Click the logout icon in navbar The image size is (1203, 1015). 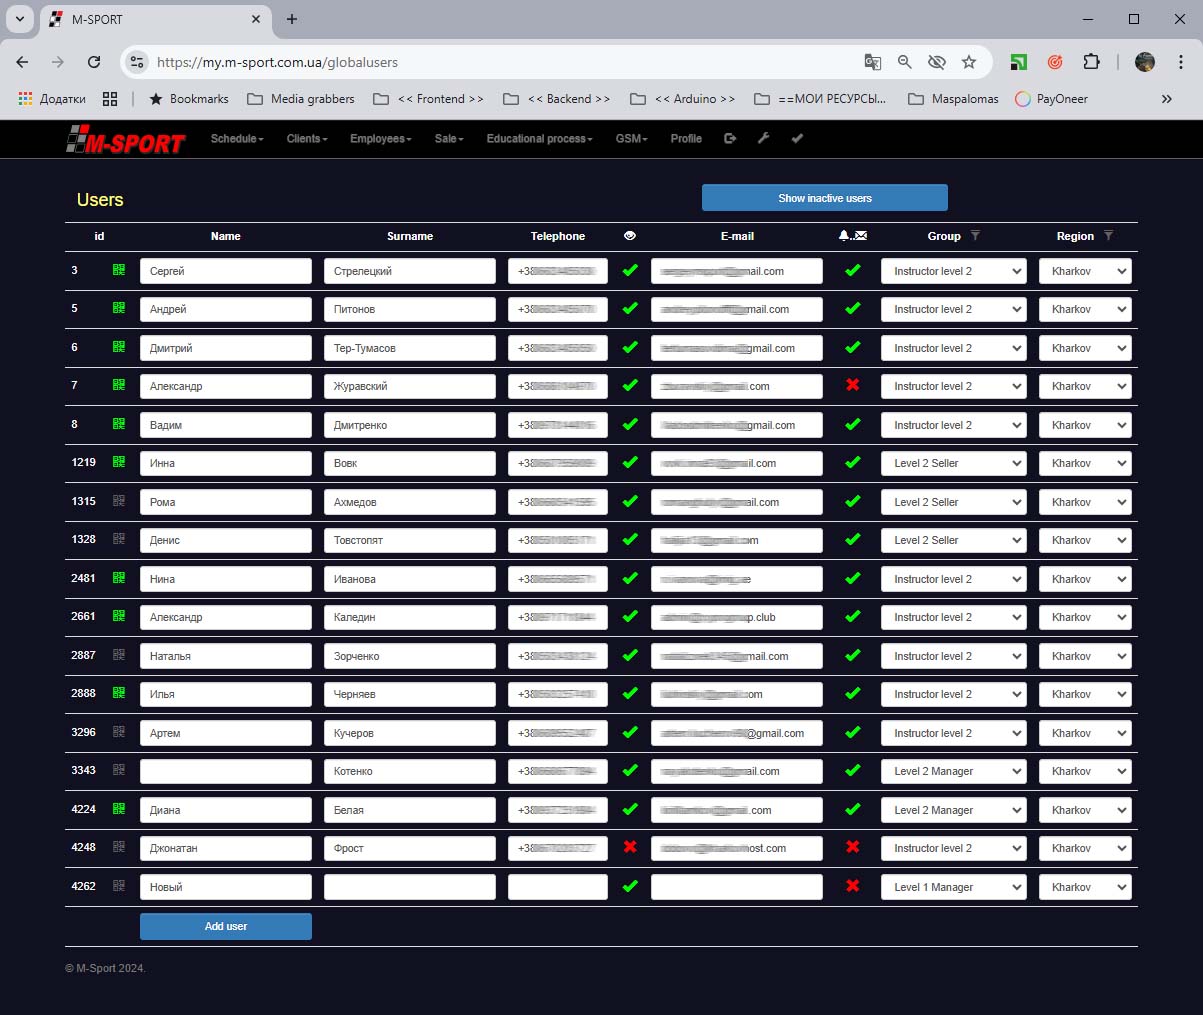(730, 139)
